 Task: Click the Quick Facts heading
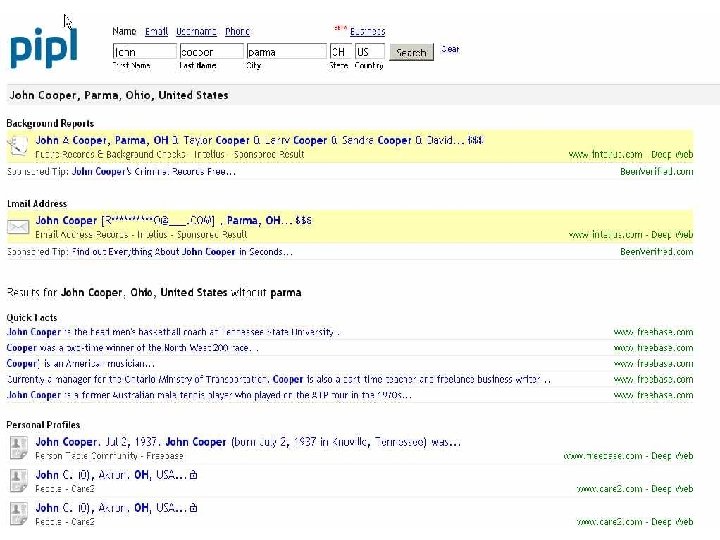[x=32, y=317]
